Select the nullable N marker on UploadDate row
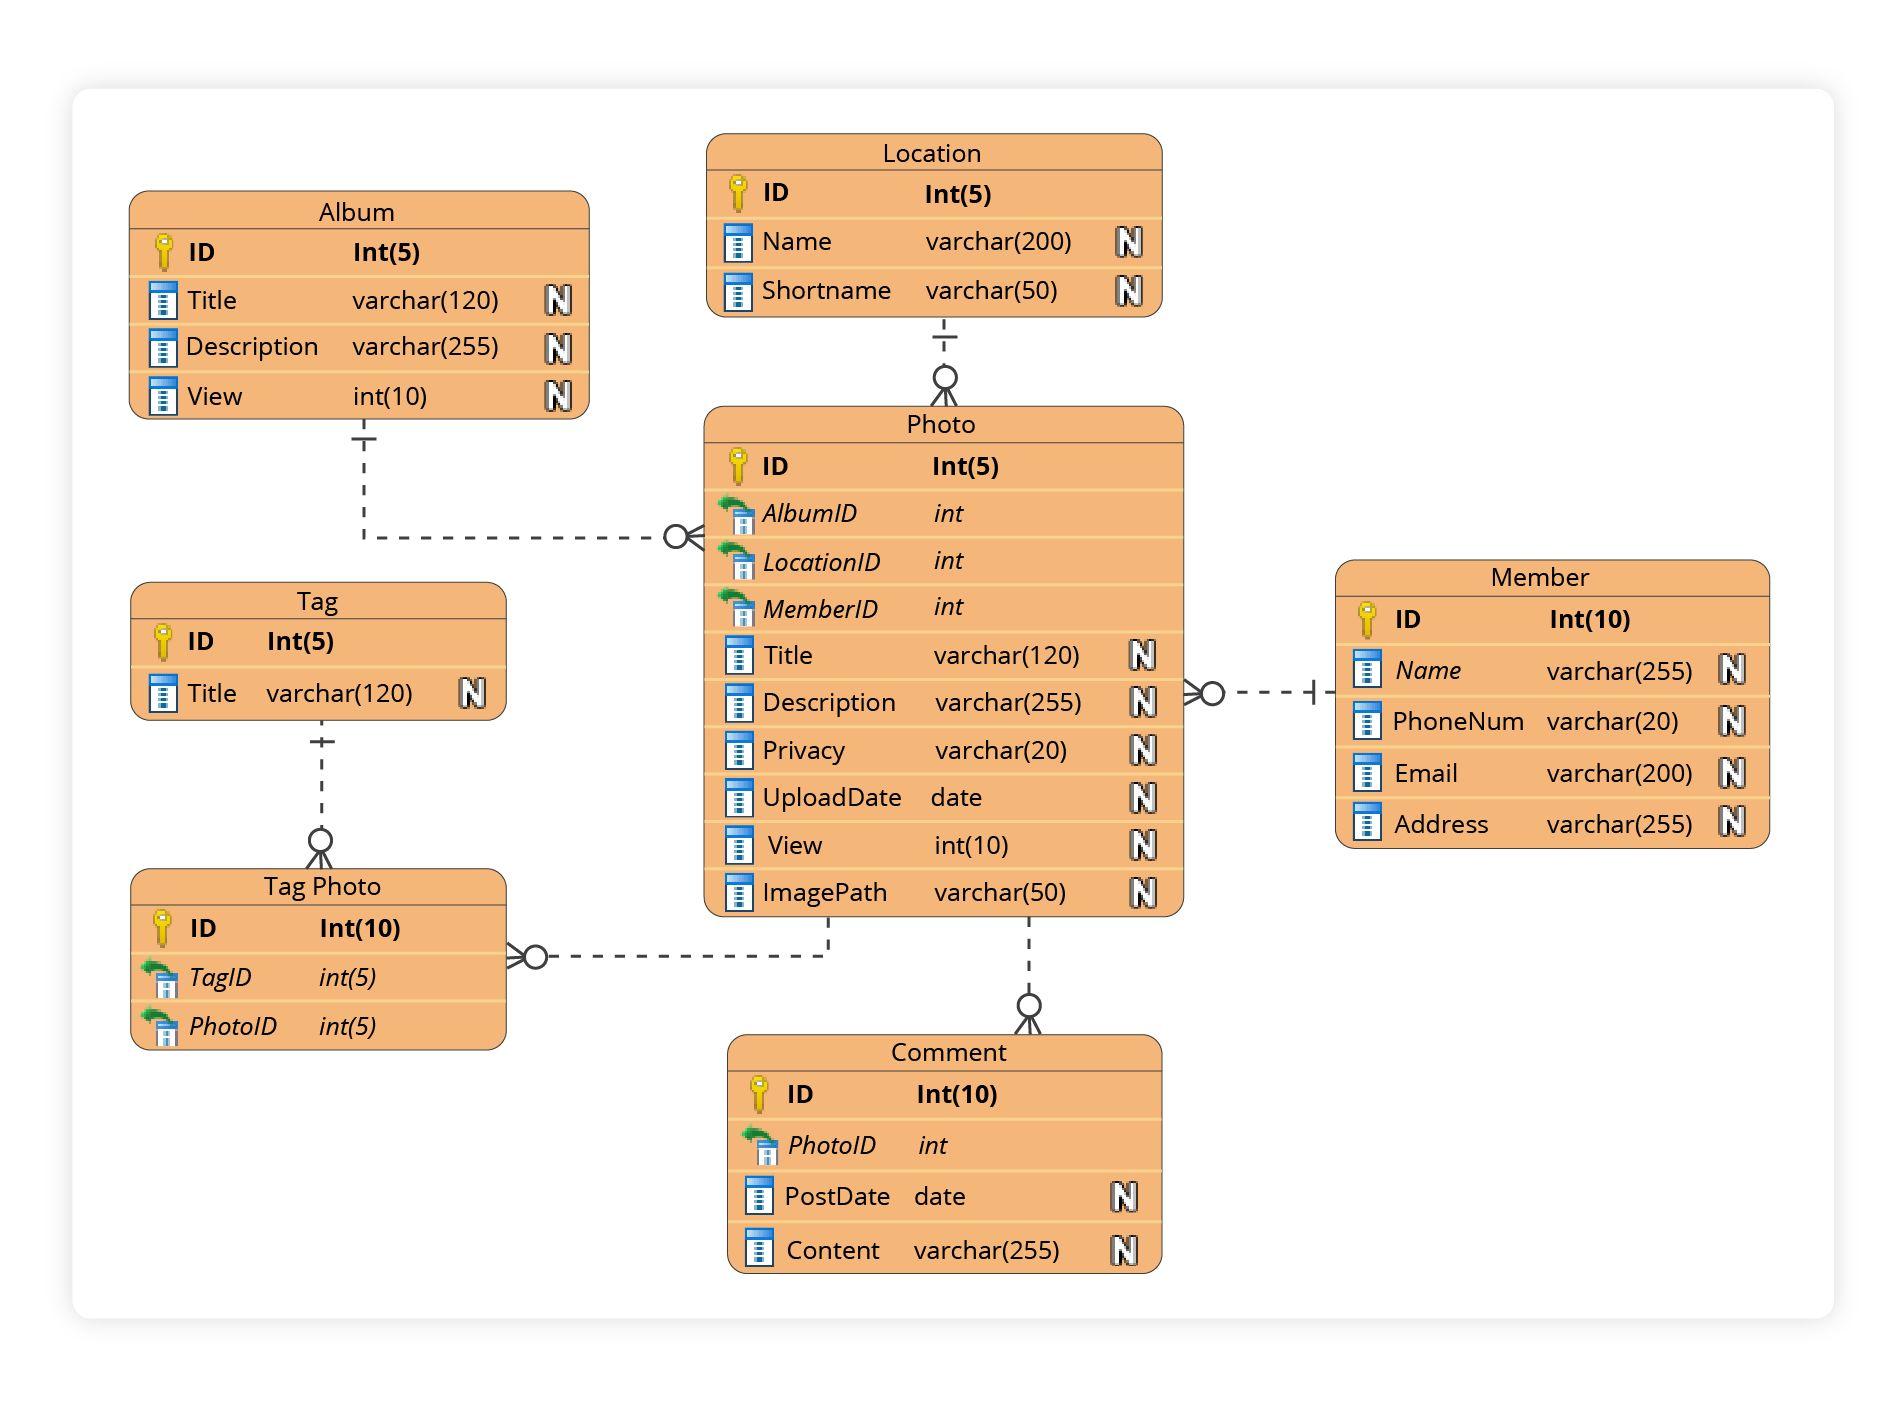The image size is (1901, 1401). [1142, 798]
